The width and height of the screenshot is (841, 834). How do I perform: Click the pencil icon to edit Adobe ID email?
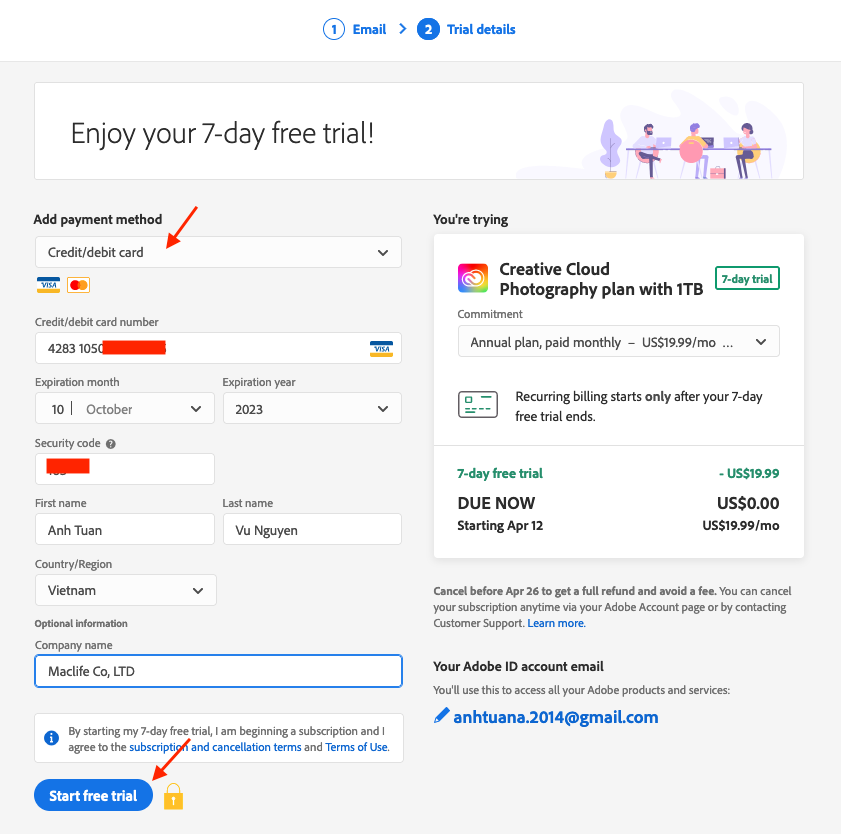pyautogui.click(x=441, y=716)
